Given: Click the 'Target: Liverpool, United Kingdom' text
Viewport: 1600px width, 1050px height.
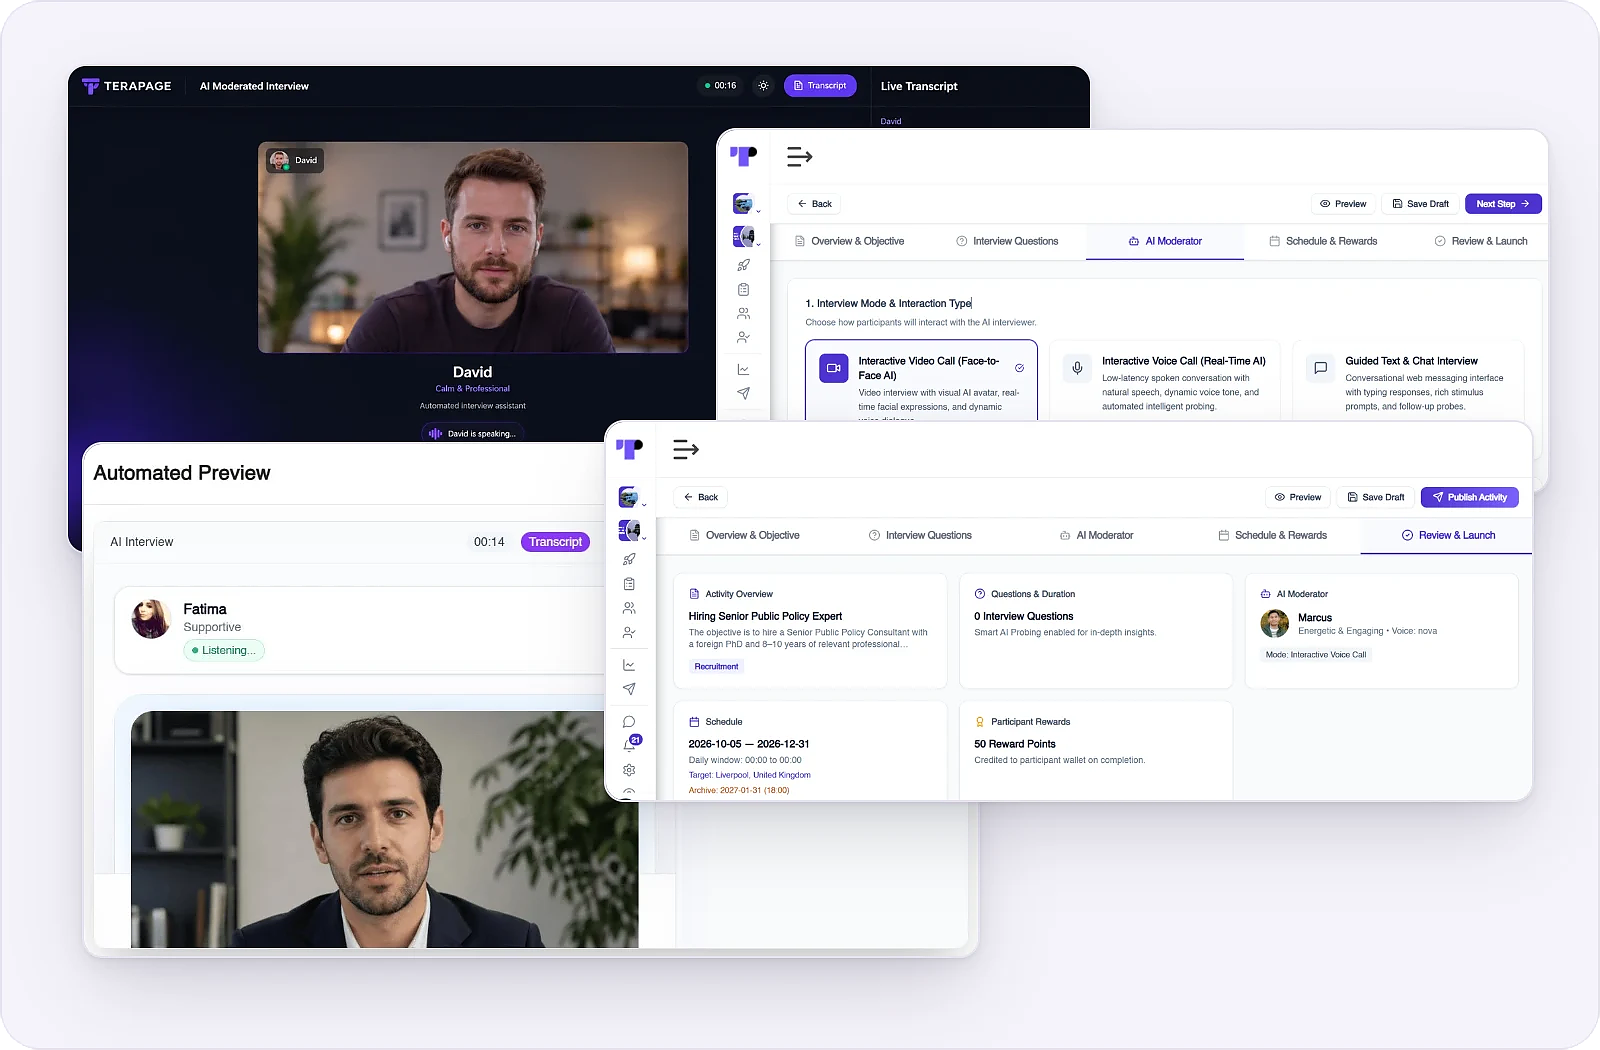Looking at the screenshot, I should click(x=749, y=775).
